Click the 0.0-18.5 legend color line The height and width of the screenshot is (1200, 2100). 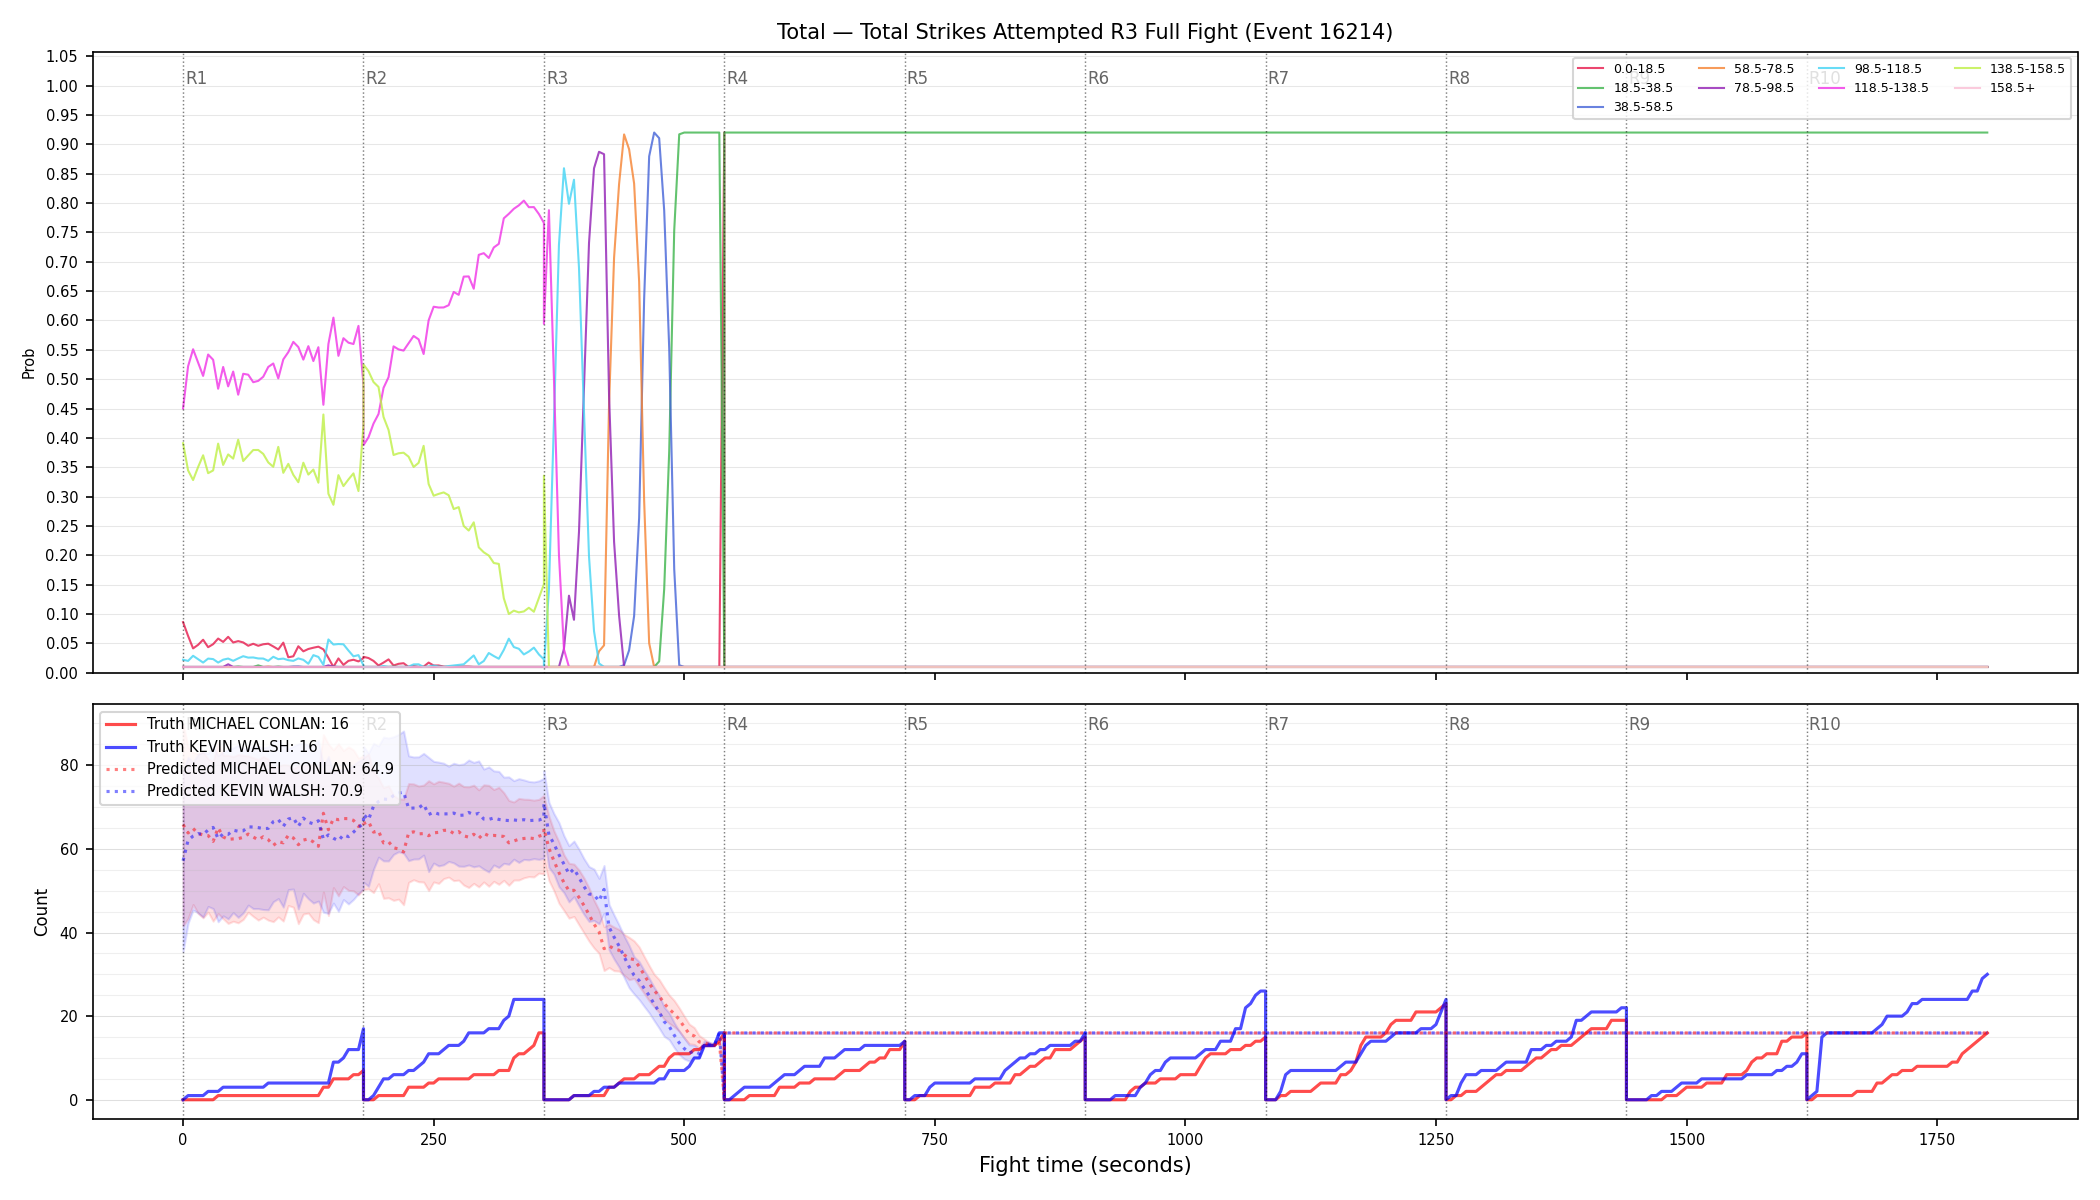tap(1590, 69)
